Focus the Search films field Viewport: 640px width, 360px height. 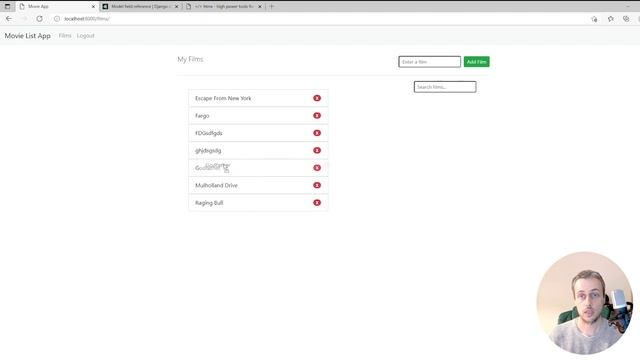445,87
